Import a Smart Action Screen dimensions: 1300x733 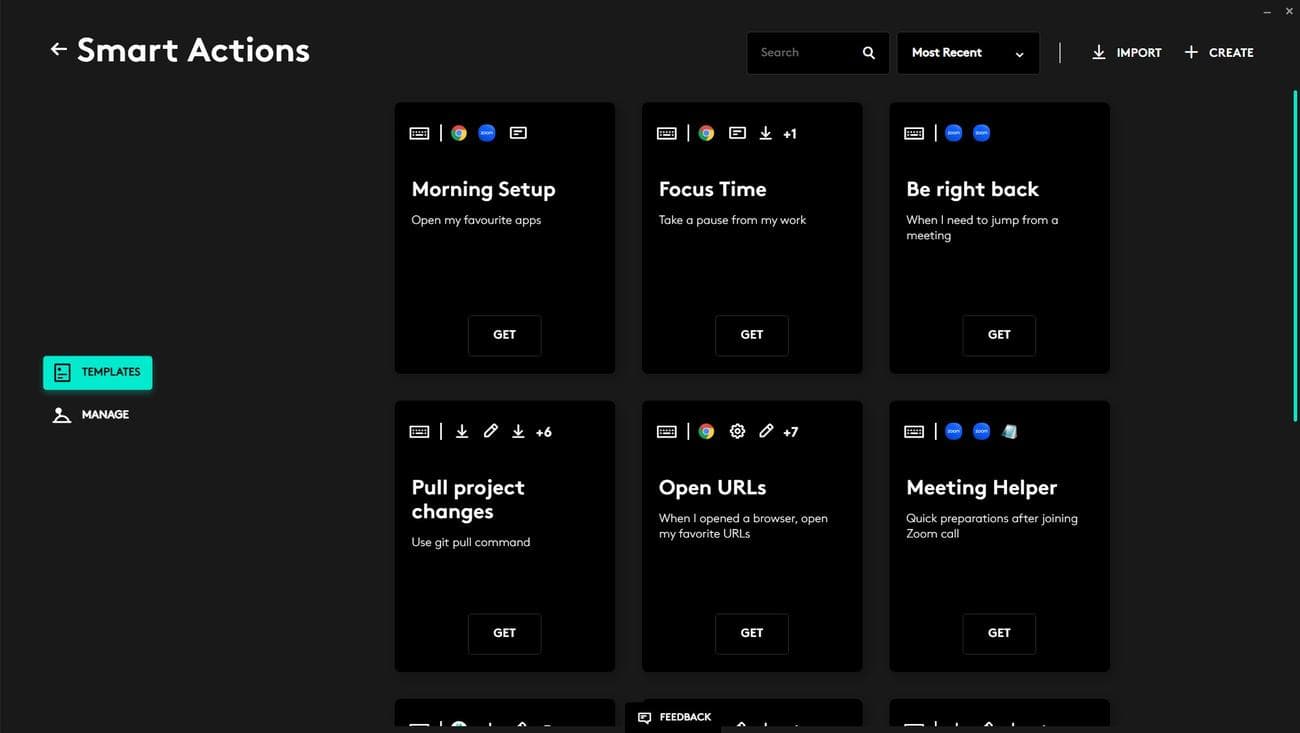pos(1126,53)
